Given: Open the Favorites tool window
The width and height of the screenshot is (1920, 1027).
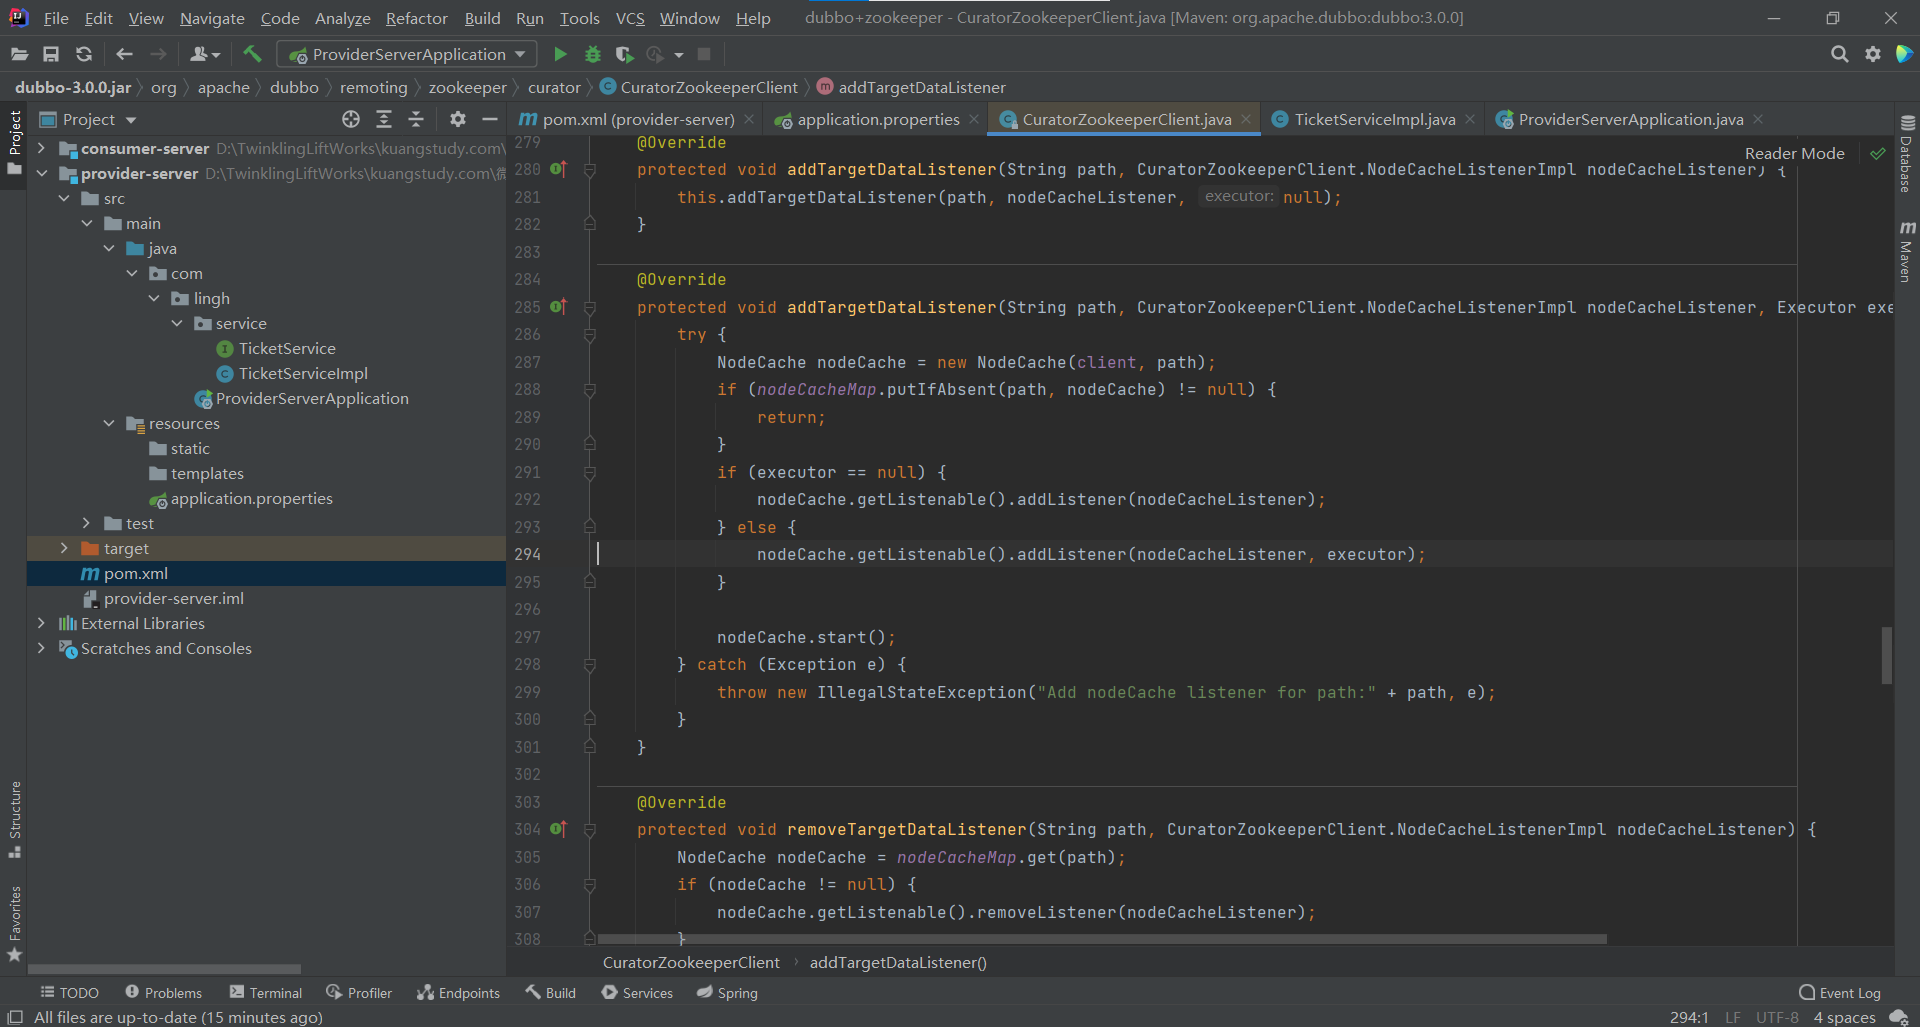Looking at the screenshot, I should pyautogui.click(x=15, y=924).
